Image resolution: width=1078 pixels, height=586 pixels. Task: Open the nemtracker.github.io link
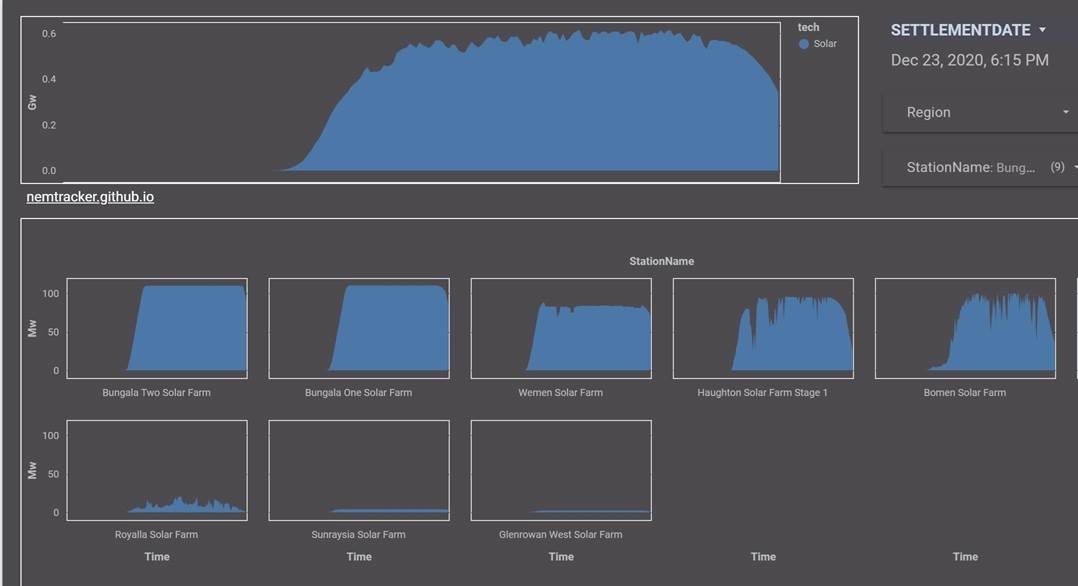(x=90, y=197)
